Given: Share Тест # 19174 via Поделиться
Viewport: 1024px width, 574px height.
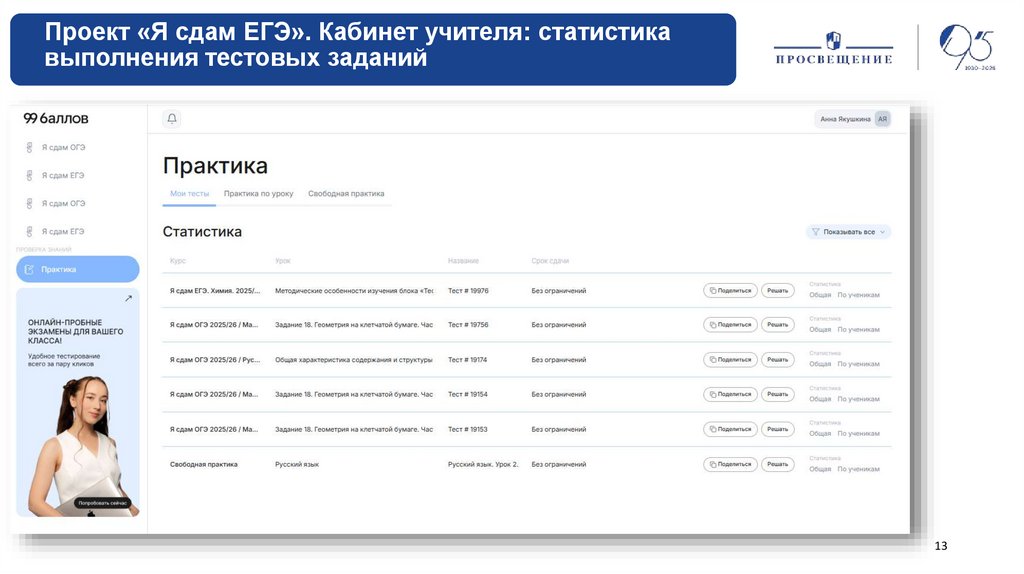Looking at the screenshot, I should (730, 360).
